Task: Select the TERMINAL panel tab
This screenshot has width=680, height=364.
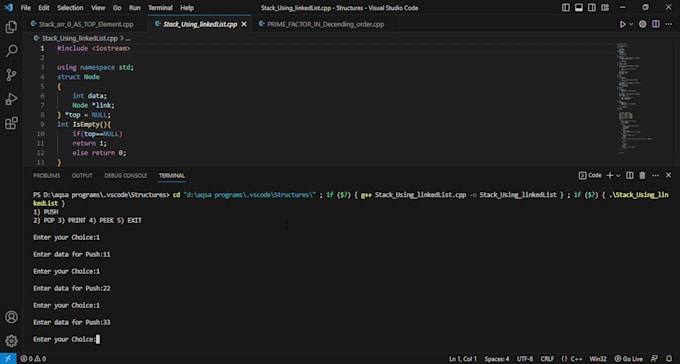Action: coord(172,175)
